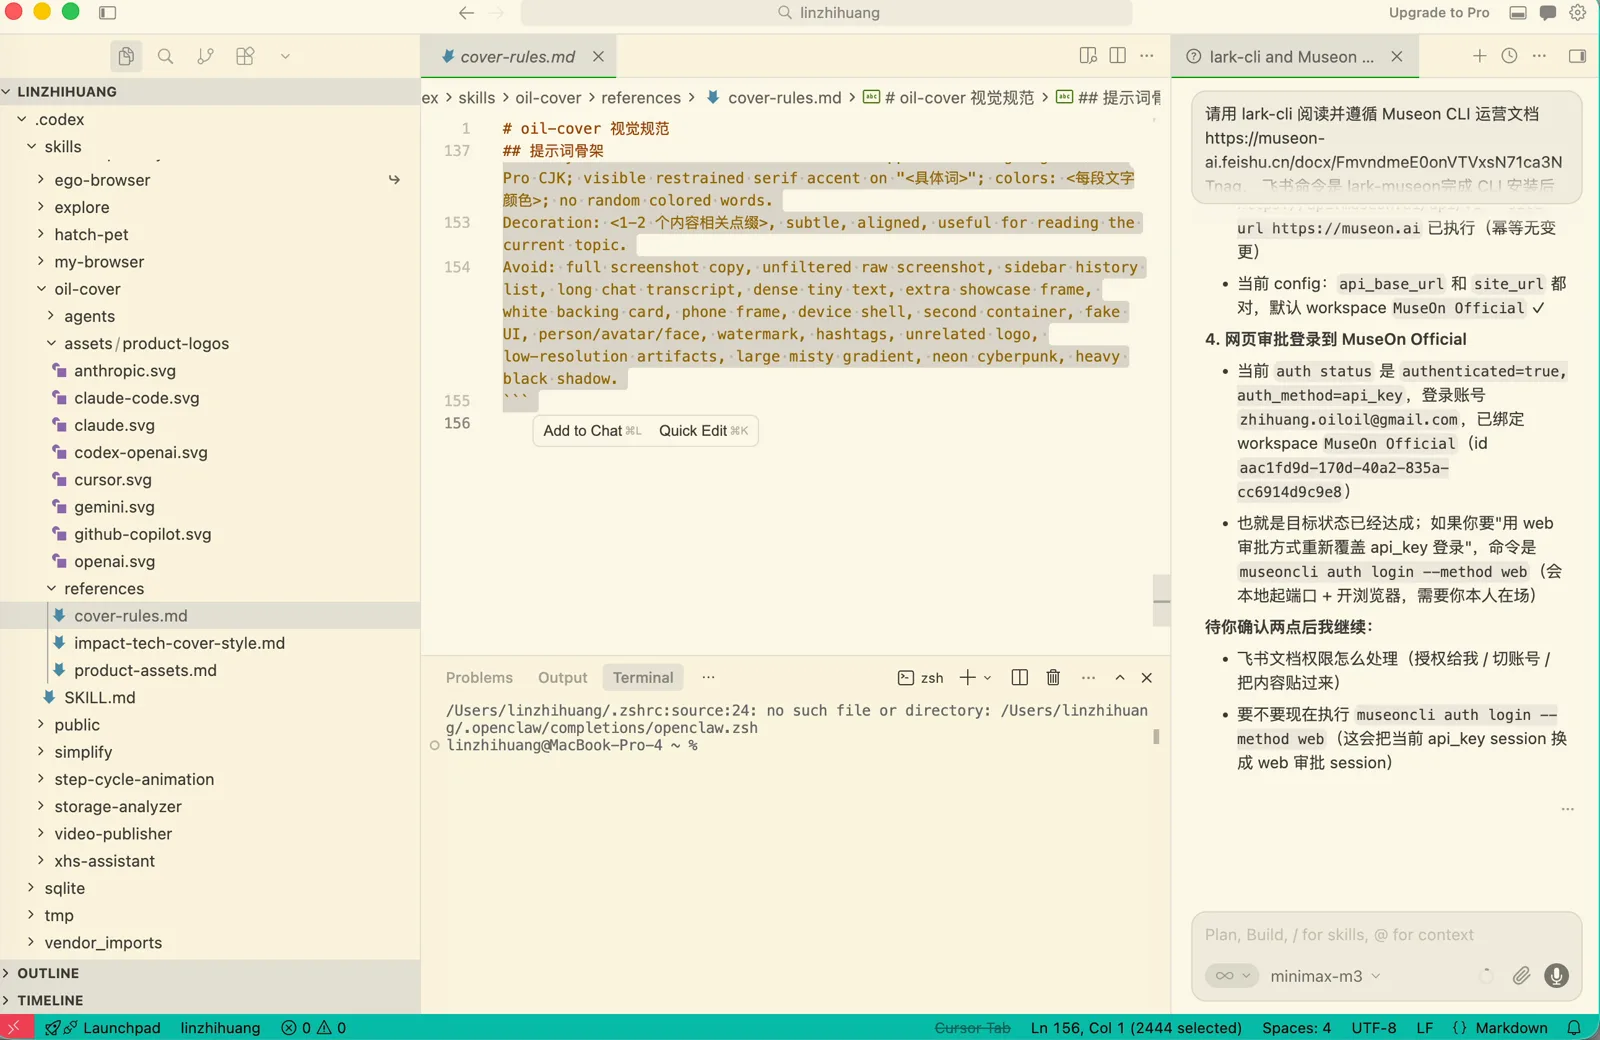Toggle the primary sidebar

pos(108,13)
